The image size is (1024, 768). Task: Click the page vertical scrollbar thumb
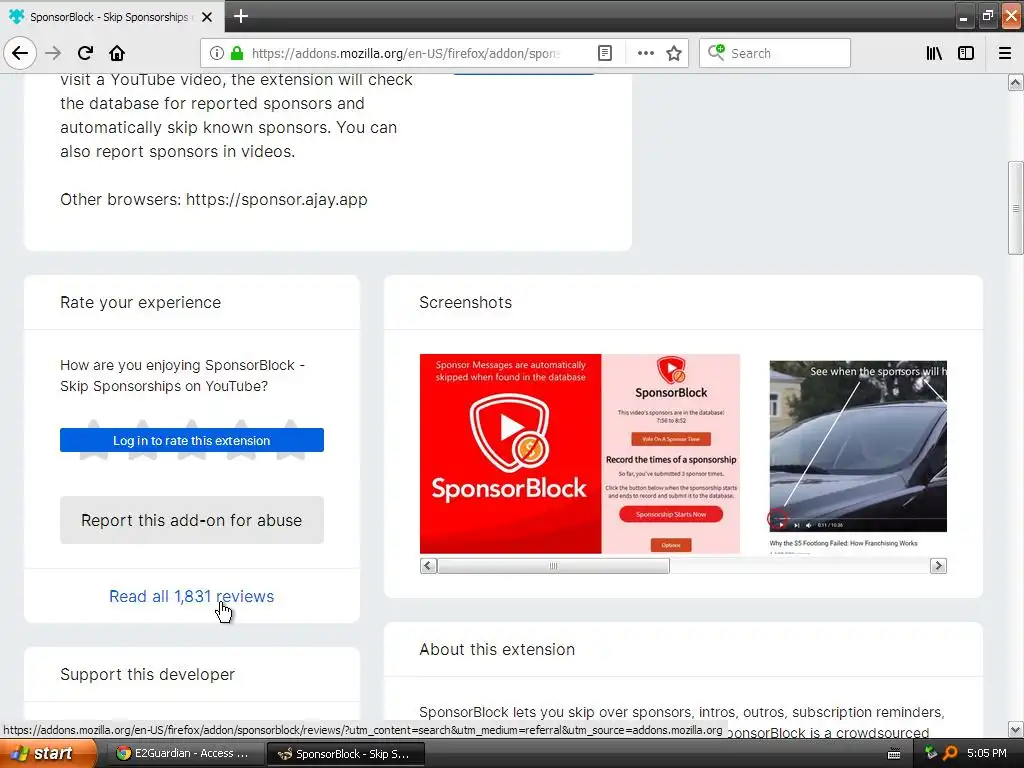1015,208
